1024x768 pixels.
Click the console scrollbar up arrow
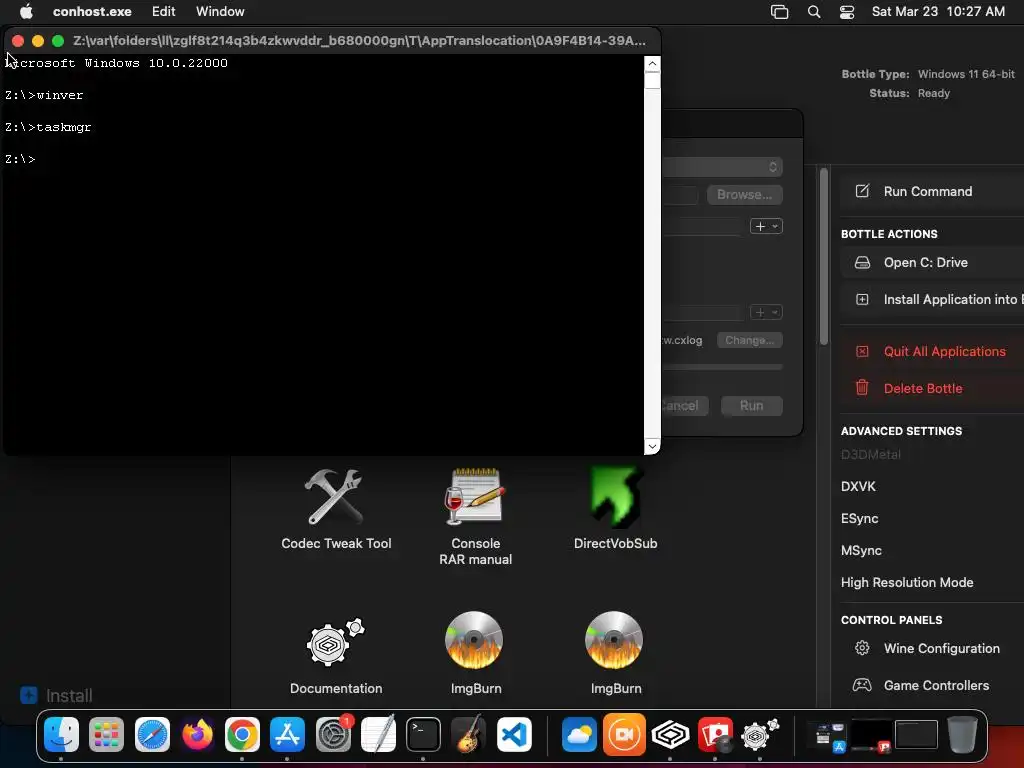652,63
